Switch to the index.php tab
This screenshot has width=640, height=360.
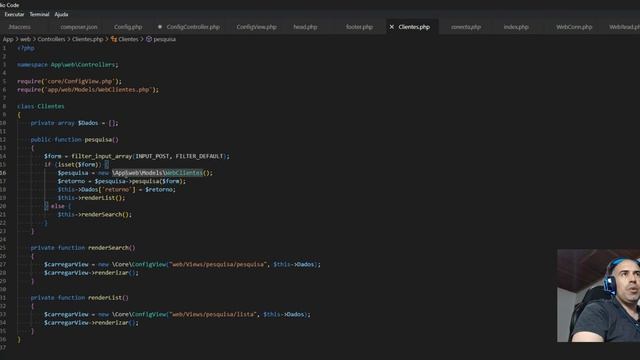(516, 27)
